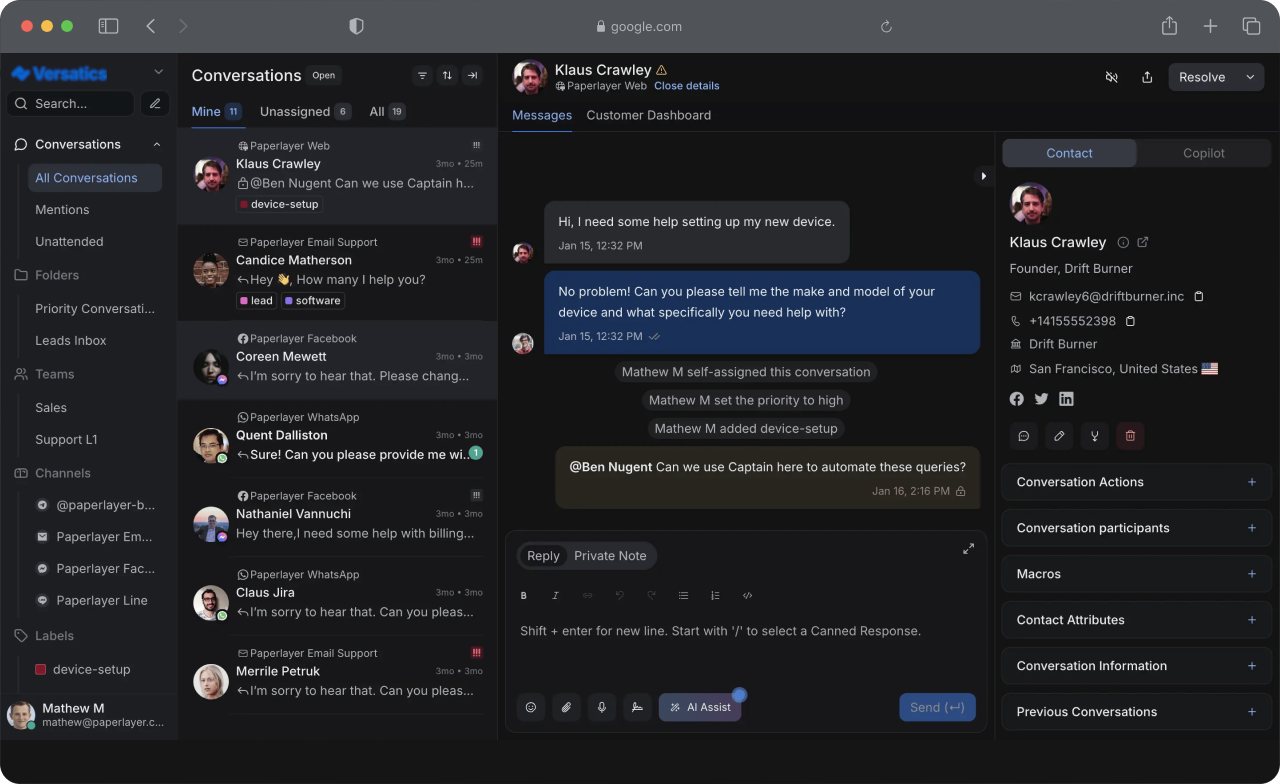Expand the Versatics account switcher chevron

pyautogui.click(x=158, y=72)
